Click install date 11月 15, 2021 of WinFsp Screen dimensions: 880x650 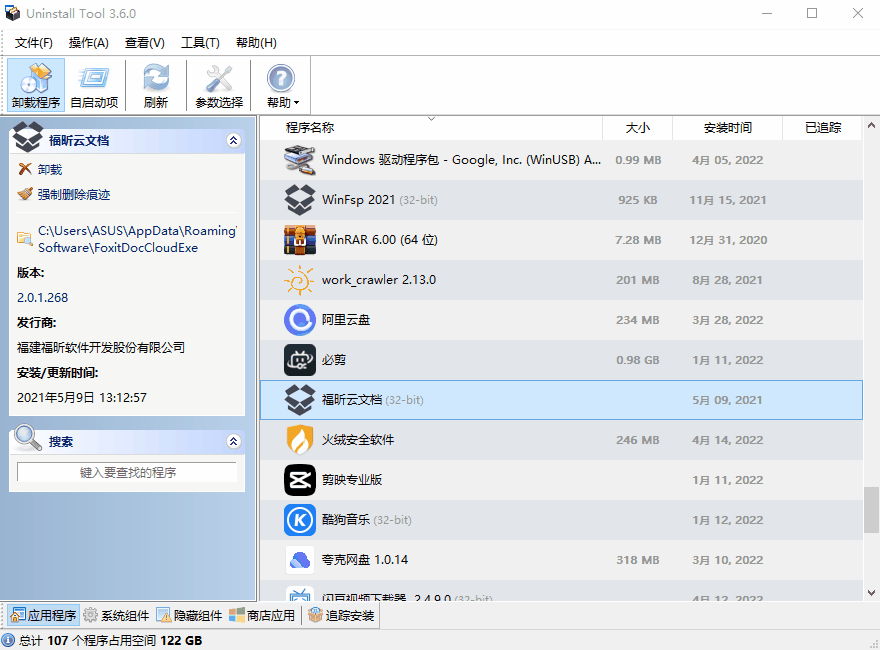click(727, 200)
